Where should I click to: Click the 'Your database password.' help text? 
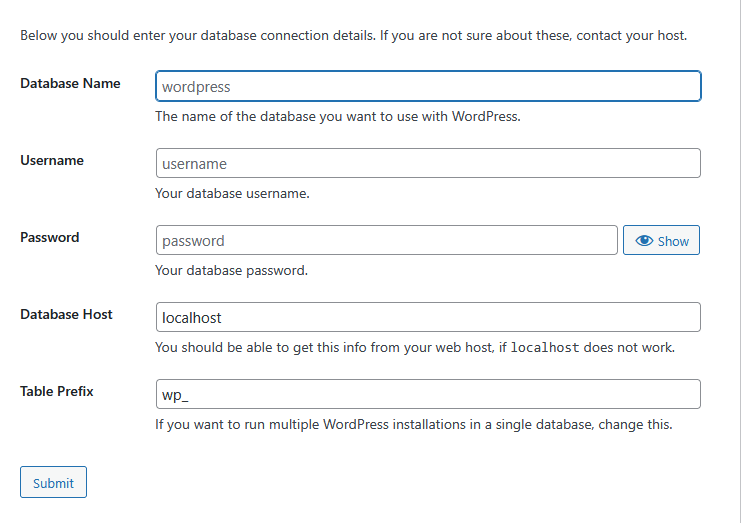[x=232, y=270]
